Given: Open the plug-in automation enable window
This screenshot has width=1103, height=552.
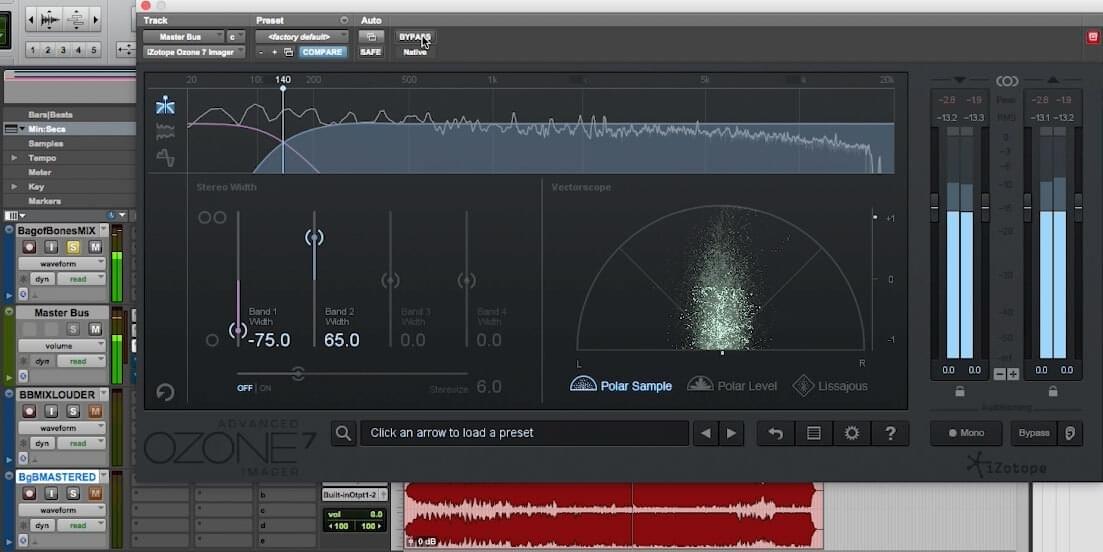Looking at the screenshot, I should click(371, 37).
